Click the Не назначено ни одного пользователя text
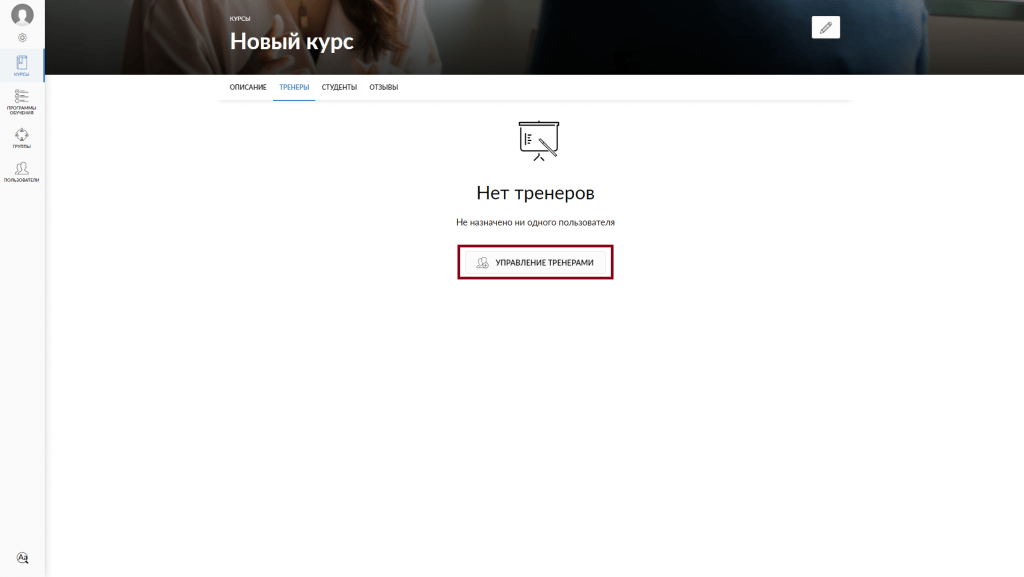This screenshot has height=577, width=1024. (536, 223)
